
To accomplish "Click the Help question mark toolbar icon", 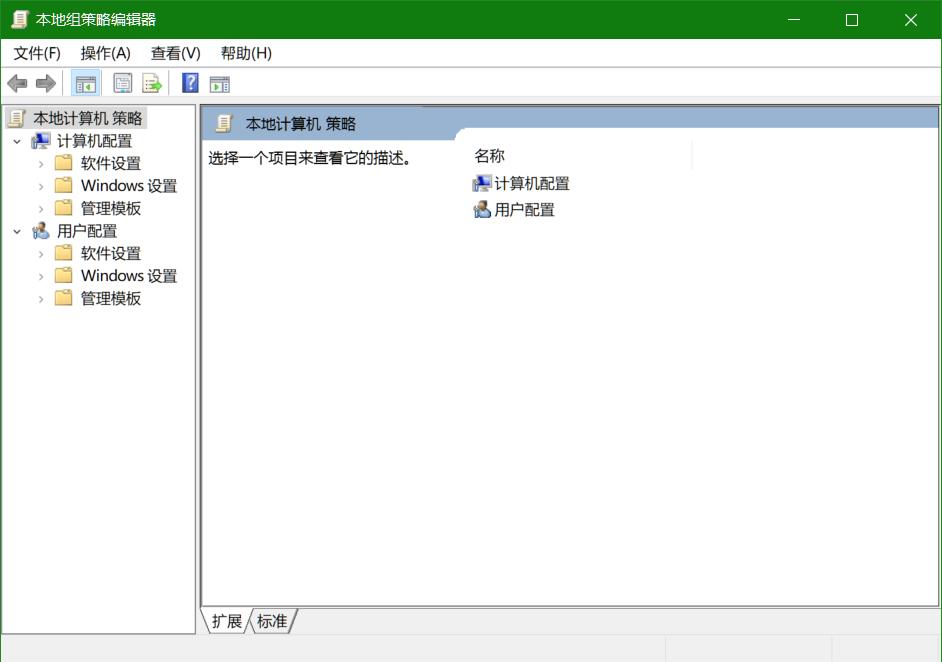I will coord(189,83).
